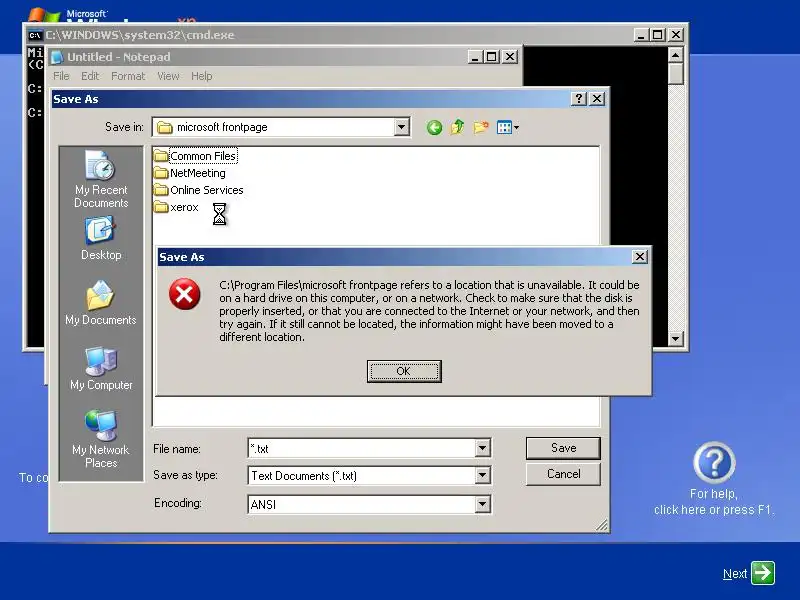Click the Save As dialog help button
The width and height of the screenshot is (800, 600).
[x=579, y=98]
